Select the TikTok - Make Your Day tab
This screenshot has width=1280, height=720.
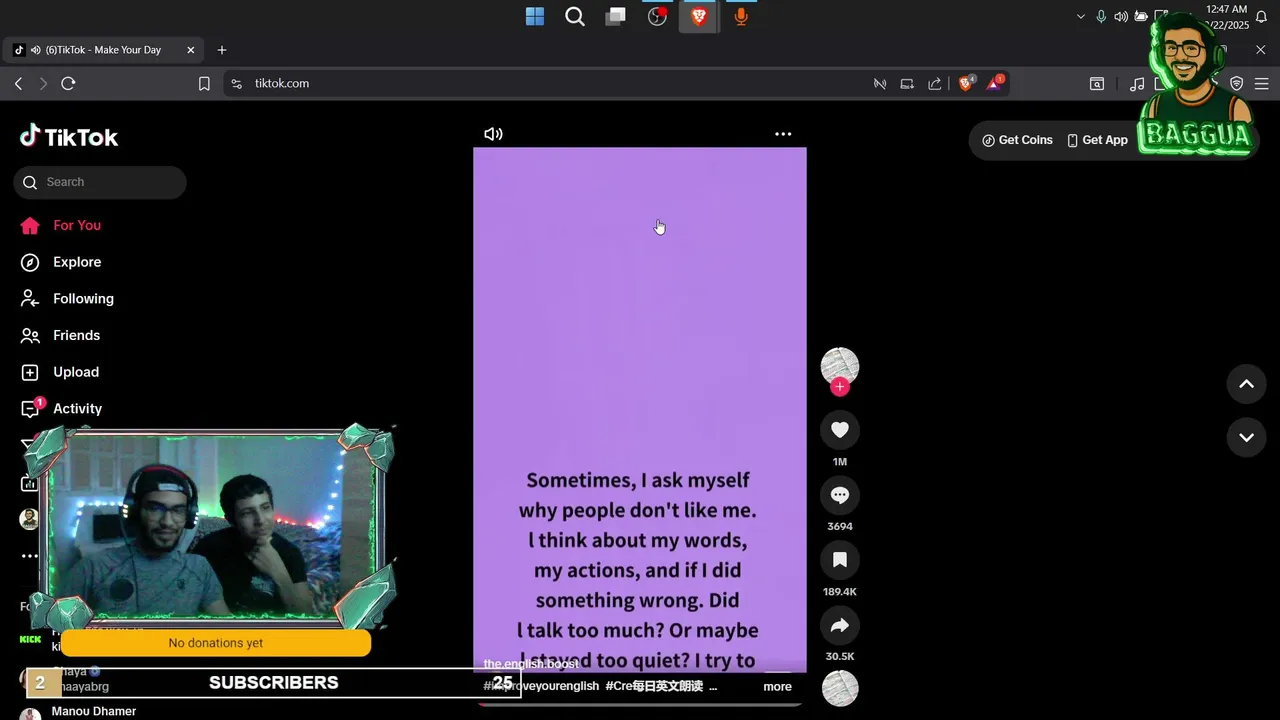pyautogui.click(x=105, y=50)
